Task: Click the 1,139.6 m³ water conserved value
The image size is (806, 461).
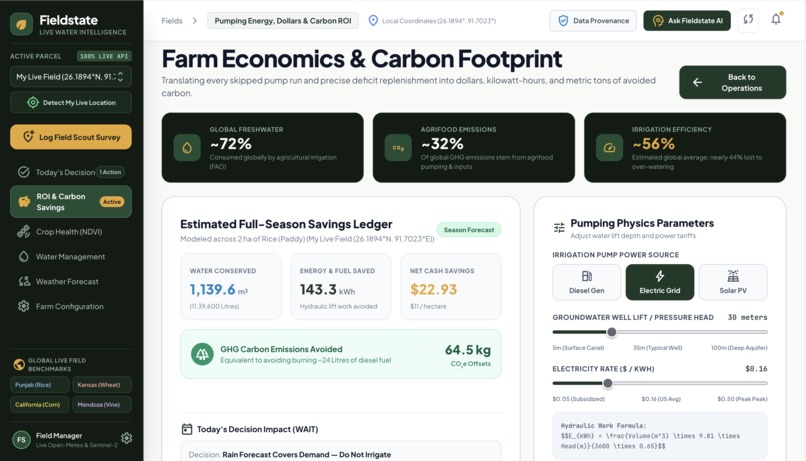Action: 218,290
